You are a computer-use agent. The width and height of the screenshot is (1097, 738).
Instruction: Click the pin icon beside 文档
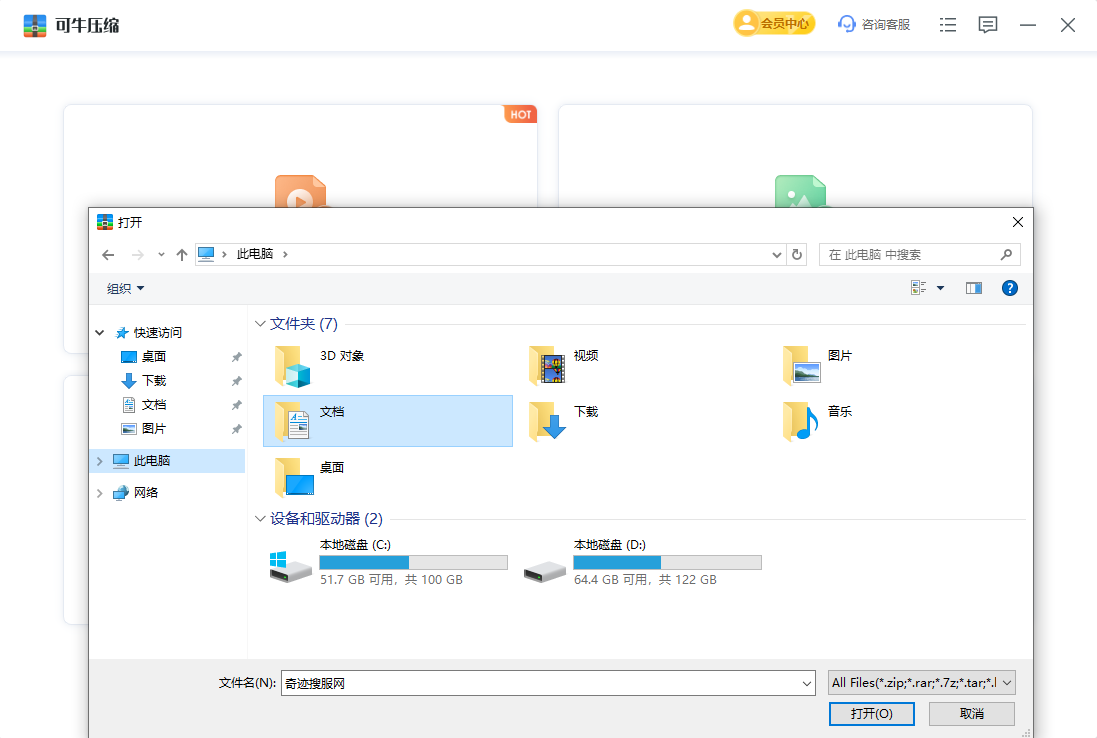236,405
